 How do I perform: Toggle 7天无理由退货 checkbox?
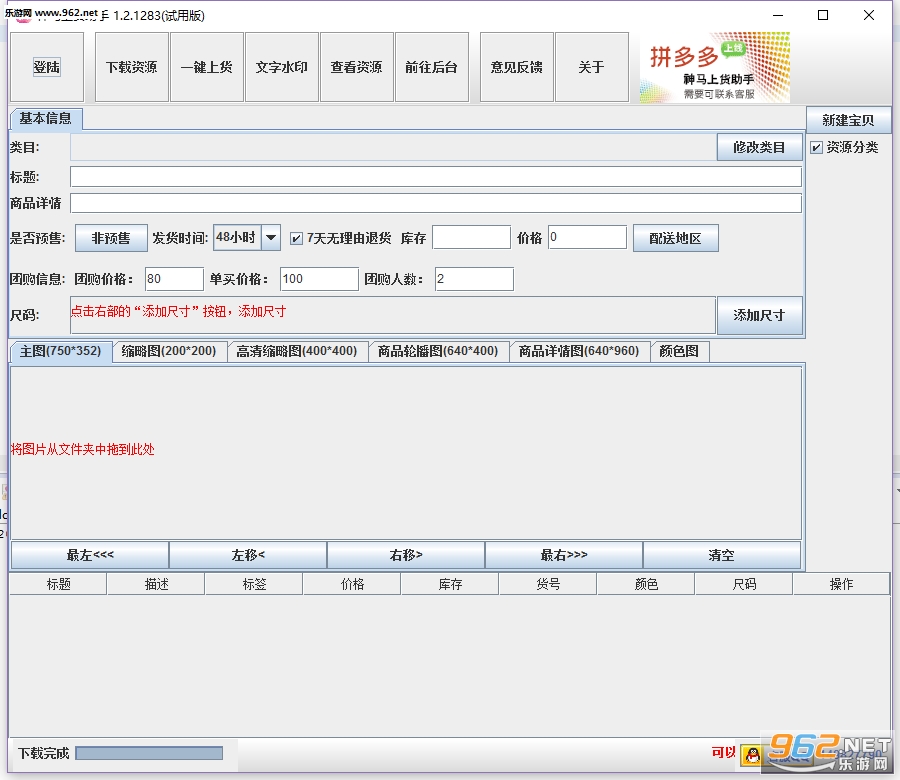(296, 238)
